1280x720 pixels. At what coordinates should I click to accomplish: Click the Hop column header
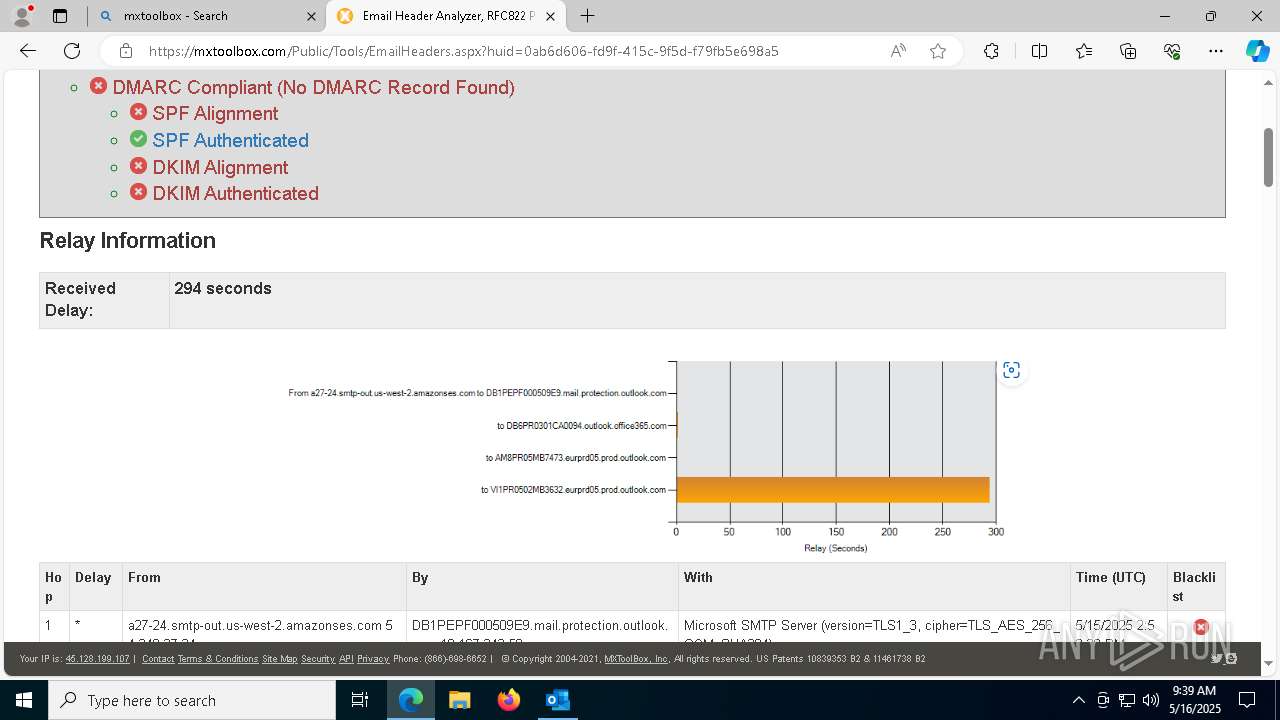click(54, 587)
